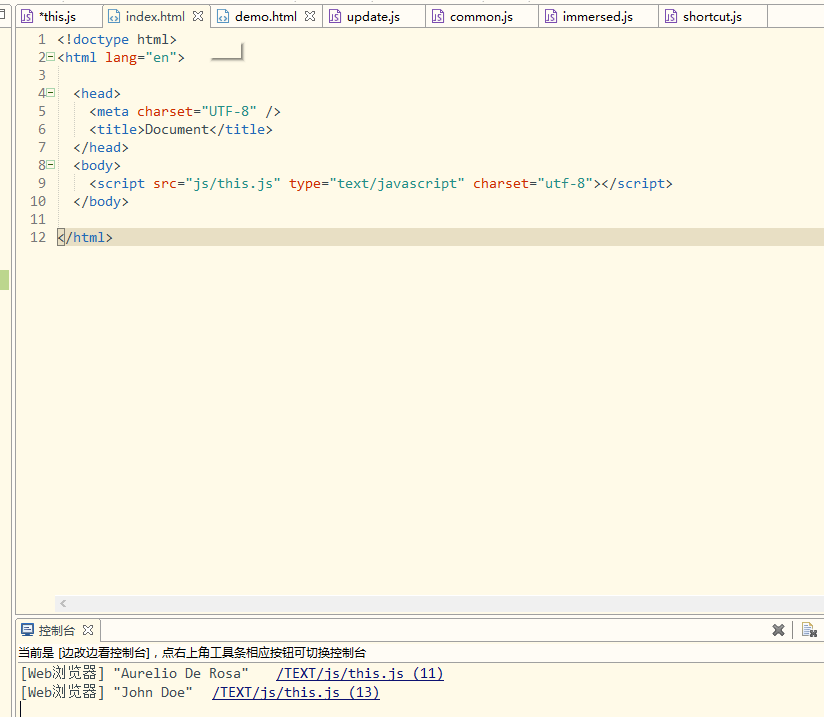Screen dimensions: 824x717
Task: Click line number 1 in the gutter
Action: [x=42, y=39]
